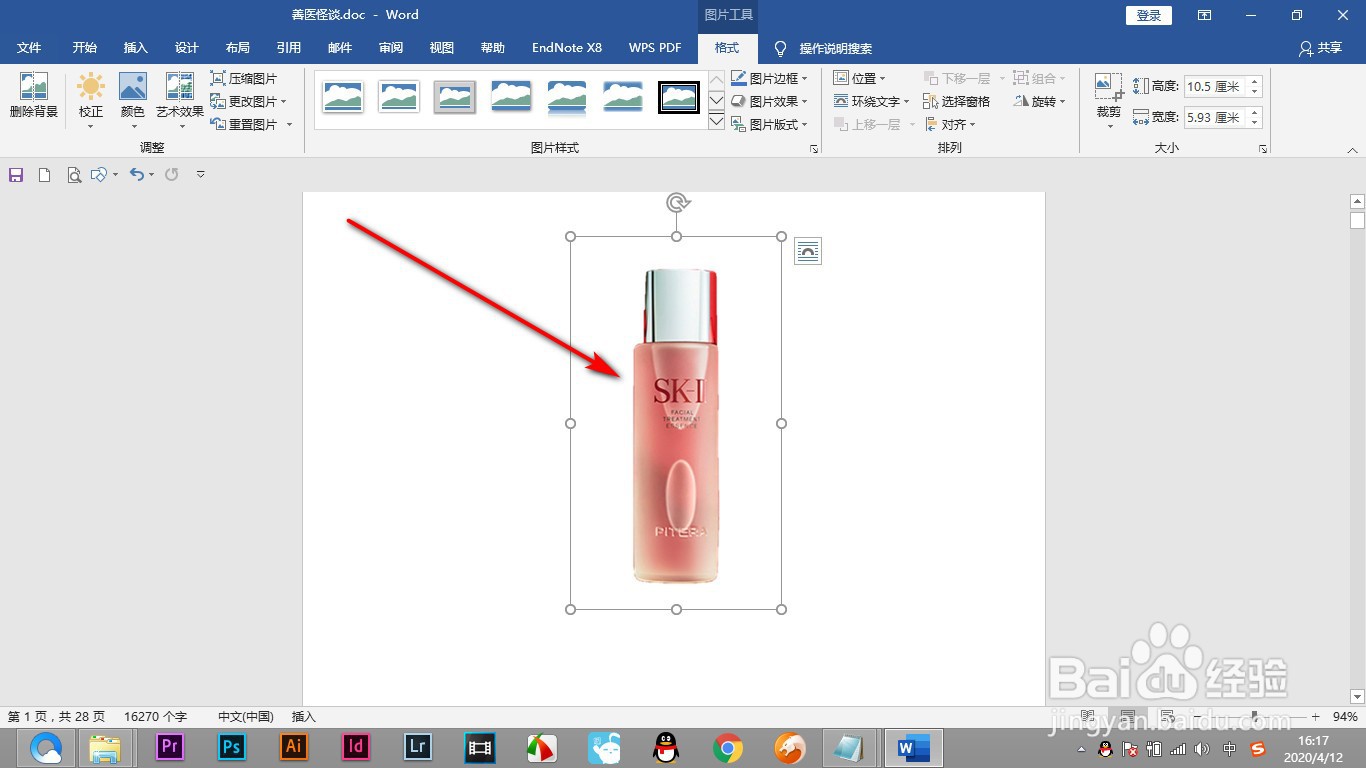Open Google Chrome from the taskbar
Image resolution: width=1366 pixels, height=768 pixels.
point(727,747)
